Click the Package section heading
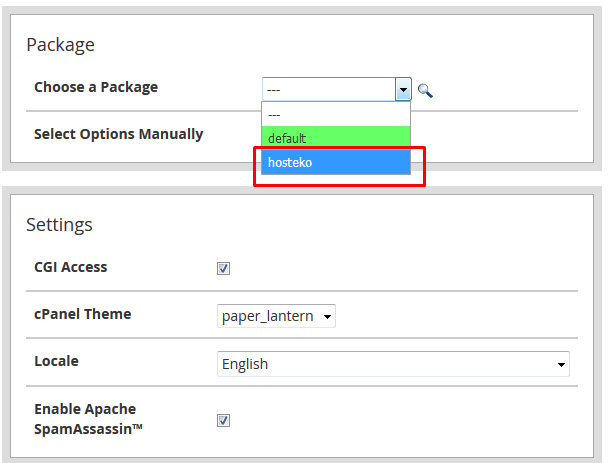 click(x=60, y=45)
